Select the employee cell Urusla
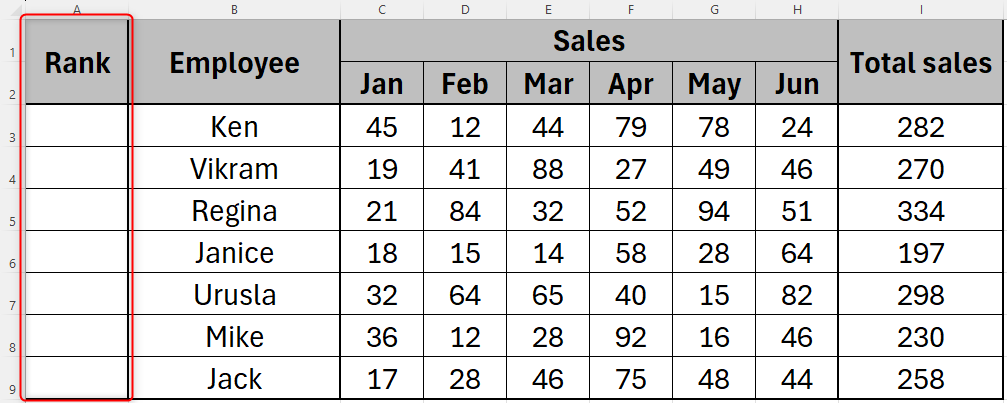Viewport: 1007px width, 403px height. (x=234, y=296)
